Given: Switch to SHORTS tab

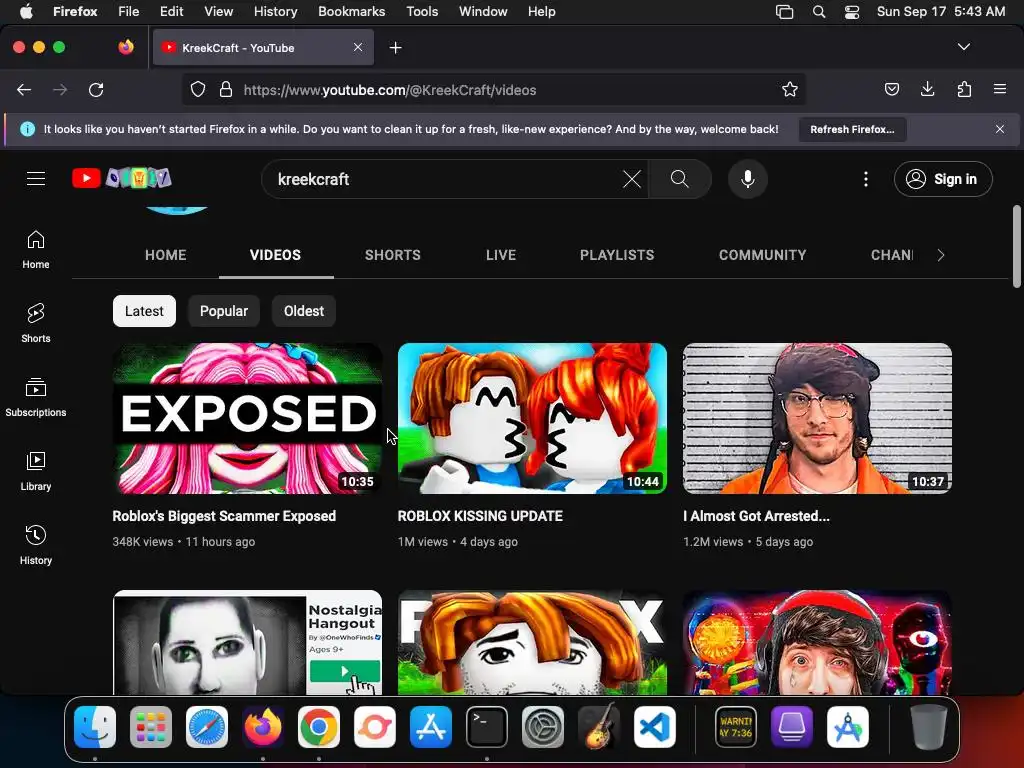Looking at the screenshot, I should point(392,255).
